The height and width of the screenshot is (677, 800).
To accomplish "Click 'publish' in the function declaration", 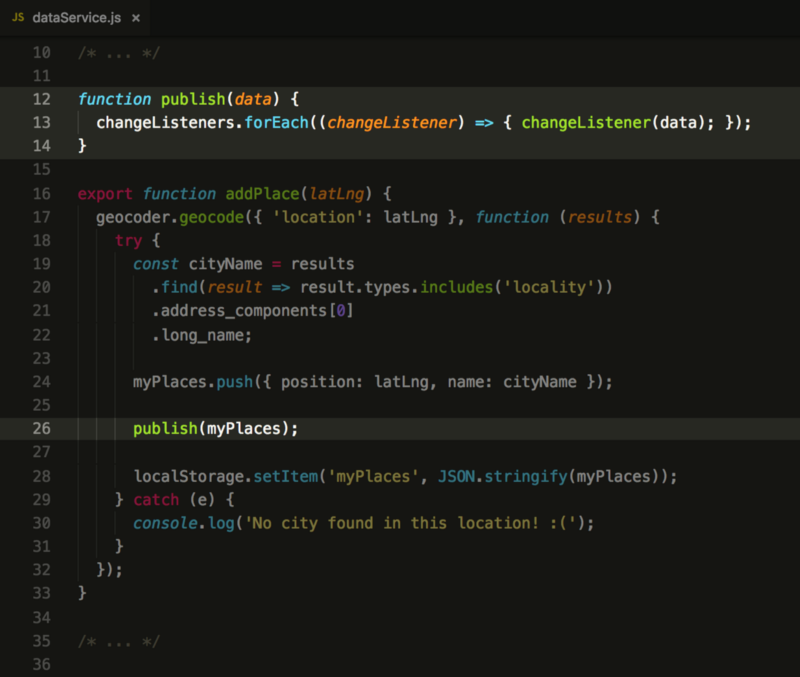I will click(x=193, y=99).
